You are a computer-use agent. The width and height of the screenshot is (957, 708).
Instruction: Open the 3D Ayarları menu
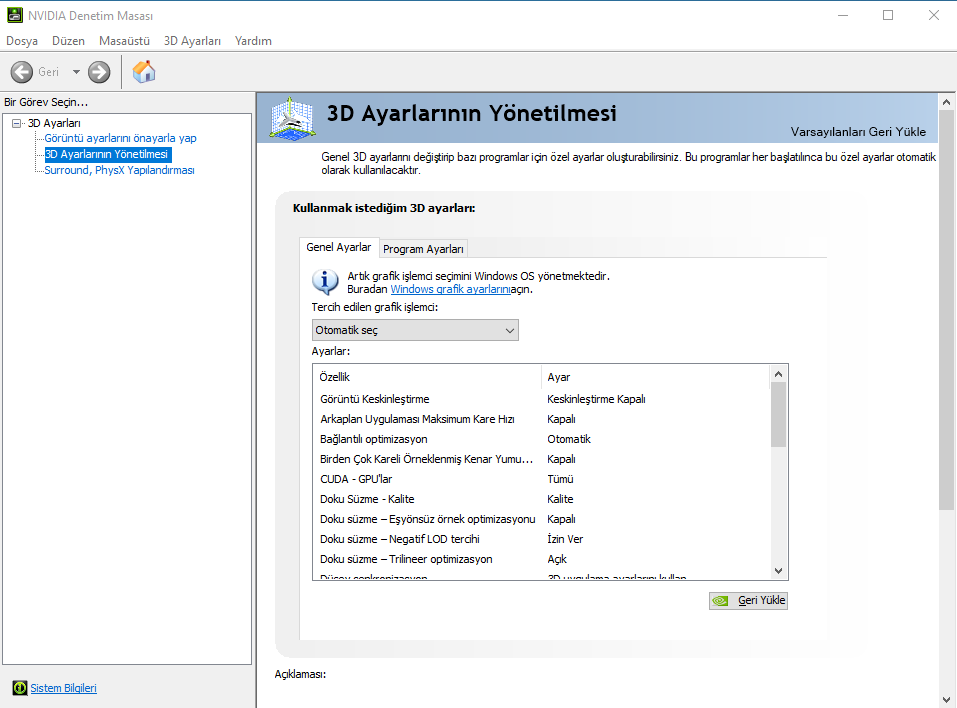click(x=192, y=41)
